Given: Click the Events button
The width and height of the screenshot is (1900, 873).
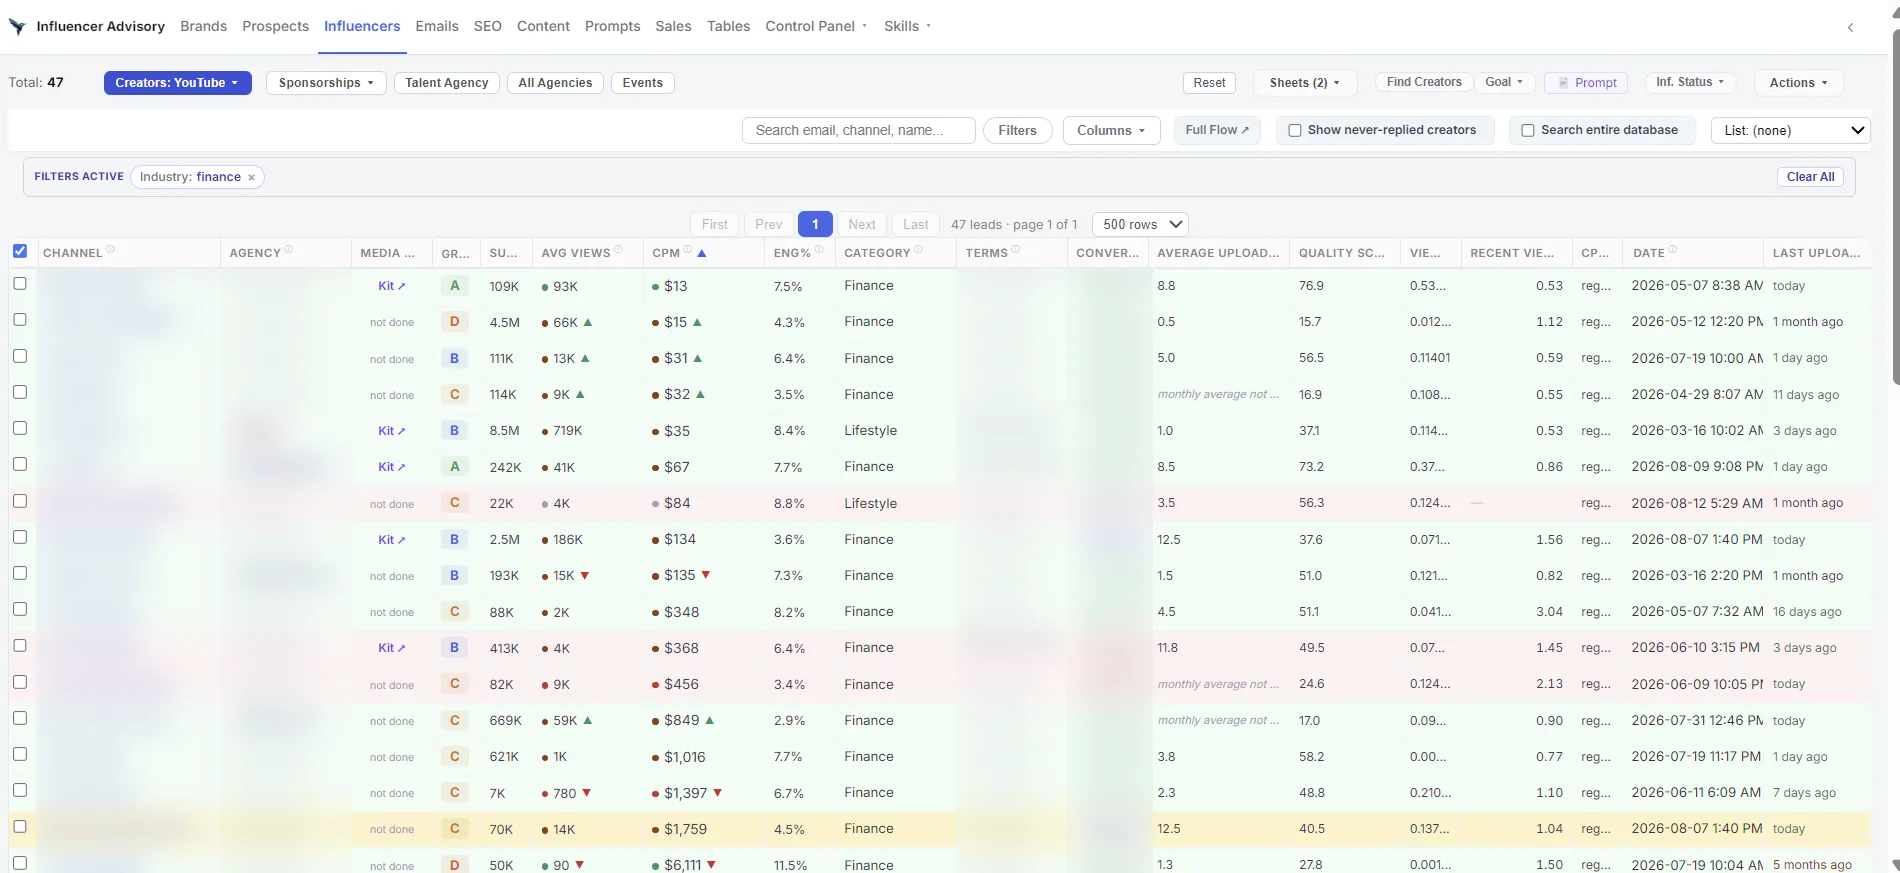Looking at the screenshot, I should click(642, 83).
